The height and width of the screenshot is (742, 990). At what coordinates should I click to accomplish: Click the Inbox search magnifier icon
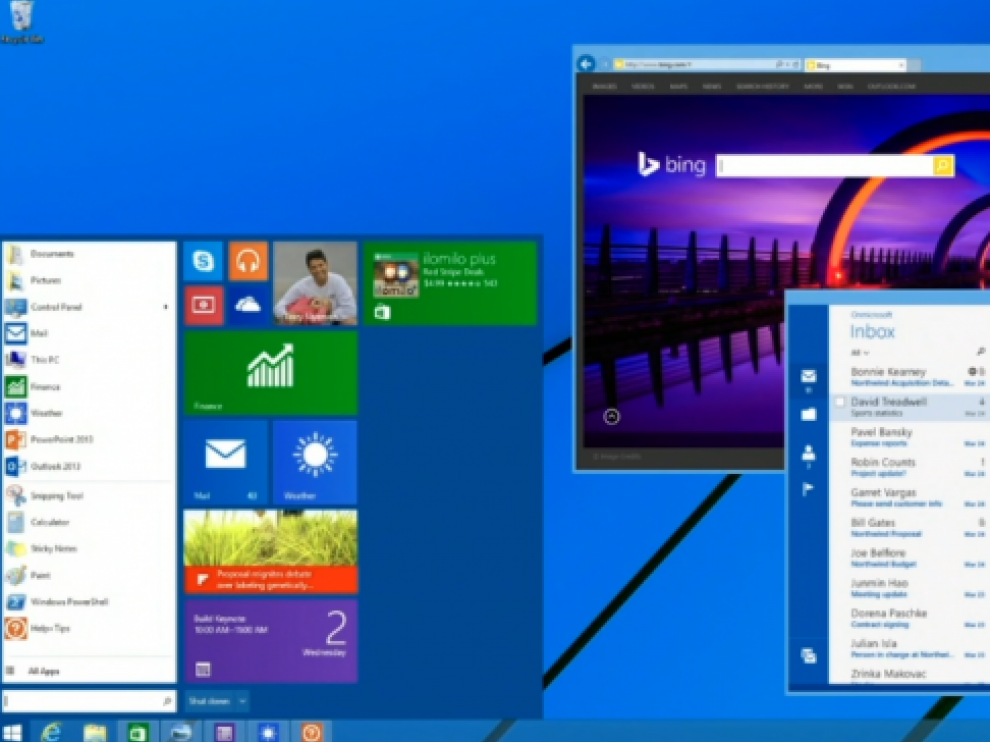pyautogui.click(x=981, y=351)
